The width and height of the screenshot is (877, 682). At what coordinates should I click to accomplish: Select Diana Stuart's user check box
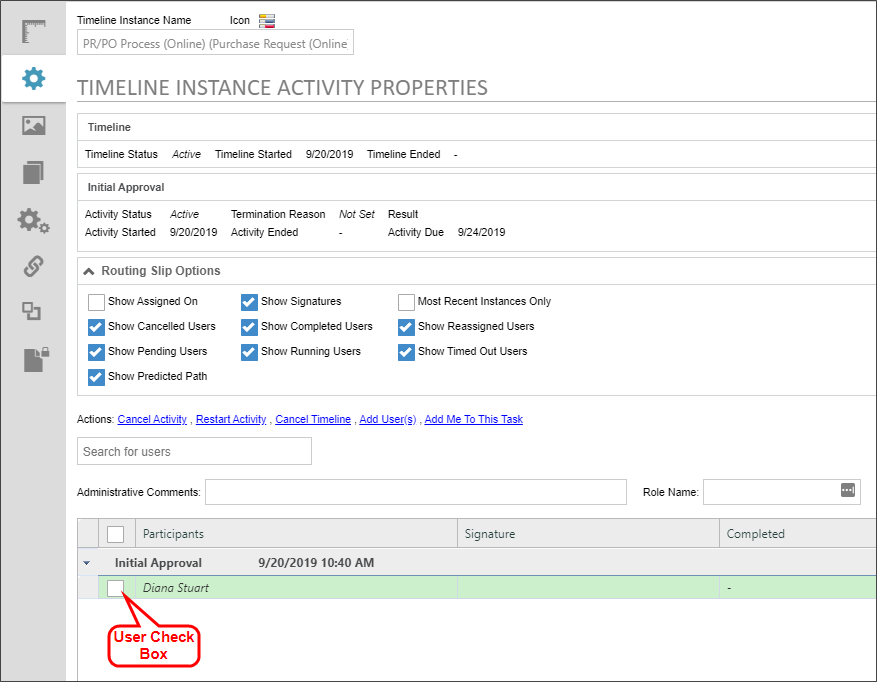116,588
